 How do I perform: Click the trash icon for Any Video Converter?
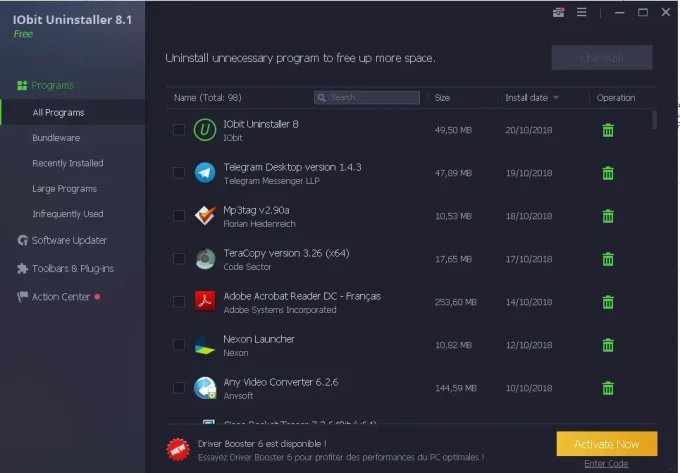(607, 388)
